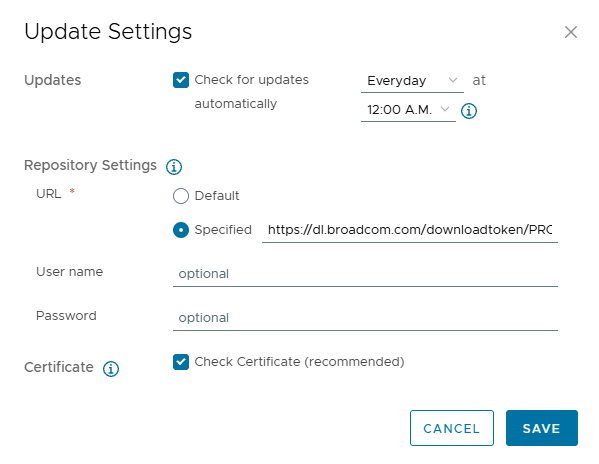Click the "Default" option label text
599x464 pixels.
(x=217, y=196)
